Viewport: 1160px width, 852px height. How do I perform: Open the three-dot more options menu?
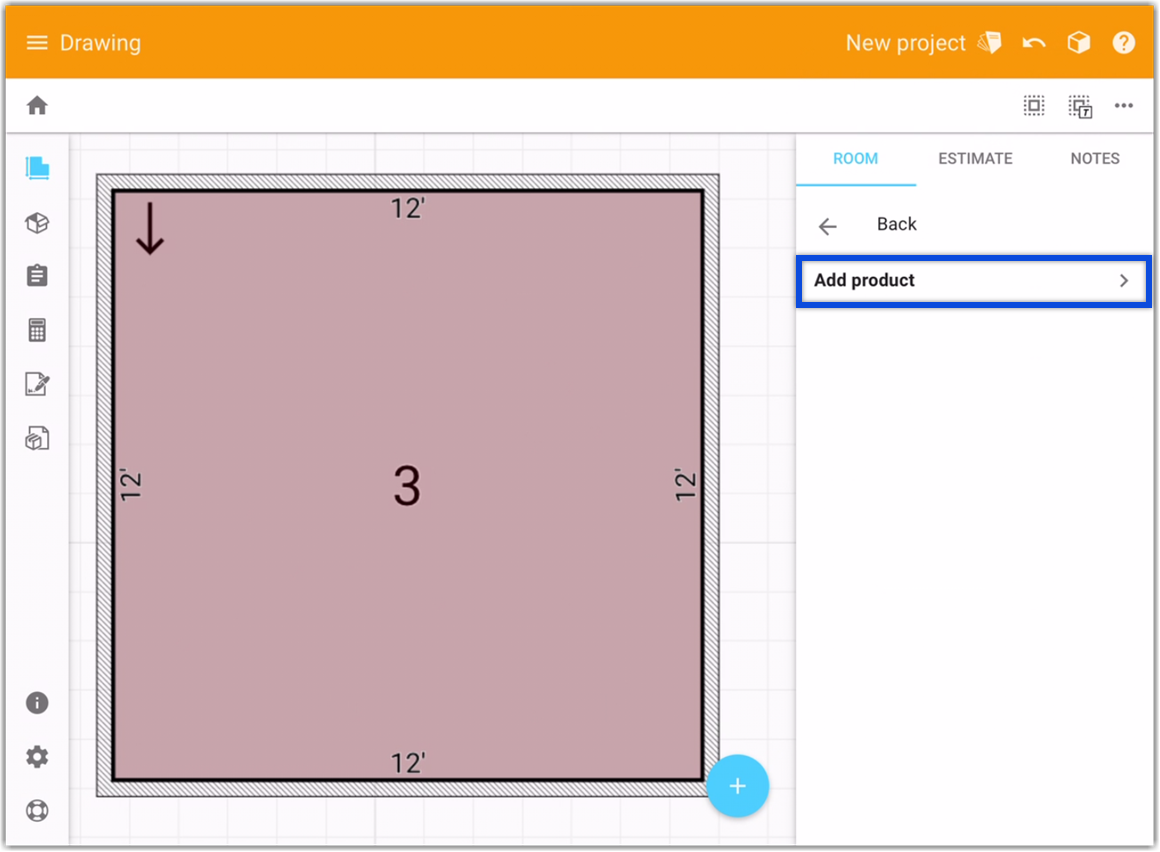point(1124,106)
